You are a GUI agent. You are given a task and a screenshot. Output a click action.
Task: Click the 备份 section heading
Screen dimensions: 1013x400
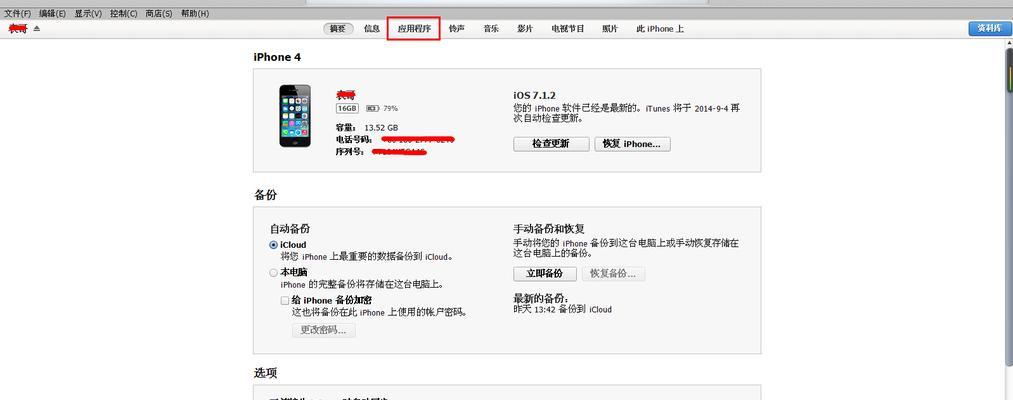pyautogui.click(x=266, y=195)
